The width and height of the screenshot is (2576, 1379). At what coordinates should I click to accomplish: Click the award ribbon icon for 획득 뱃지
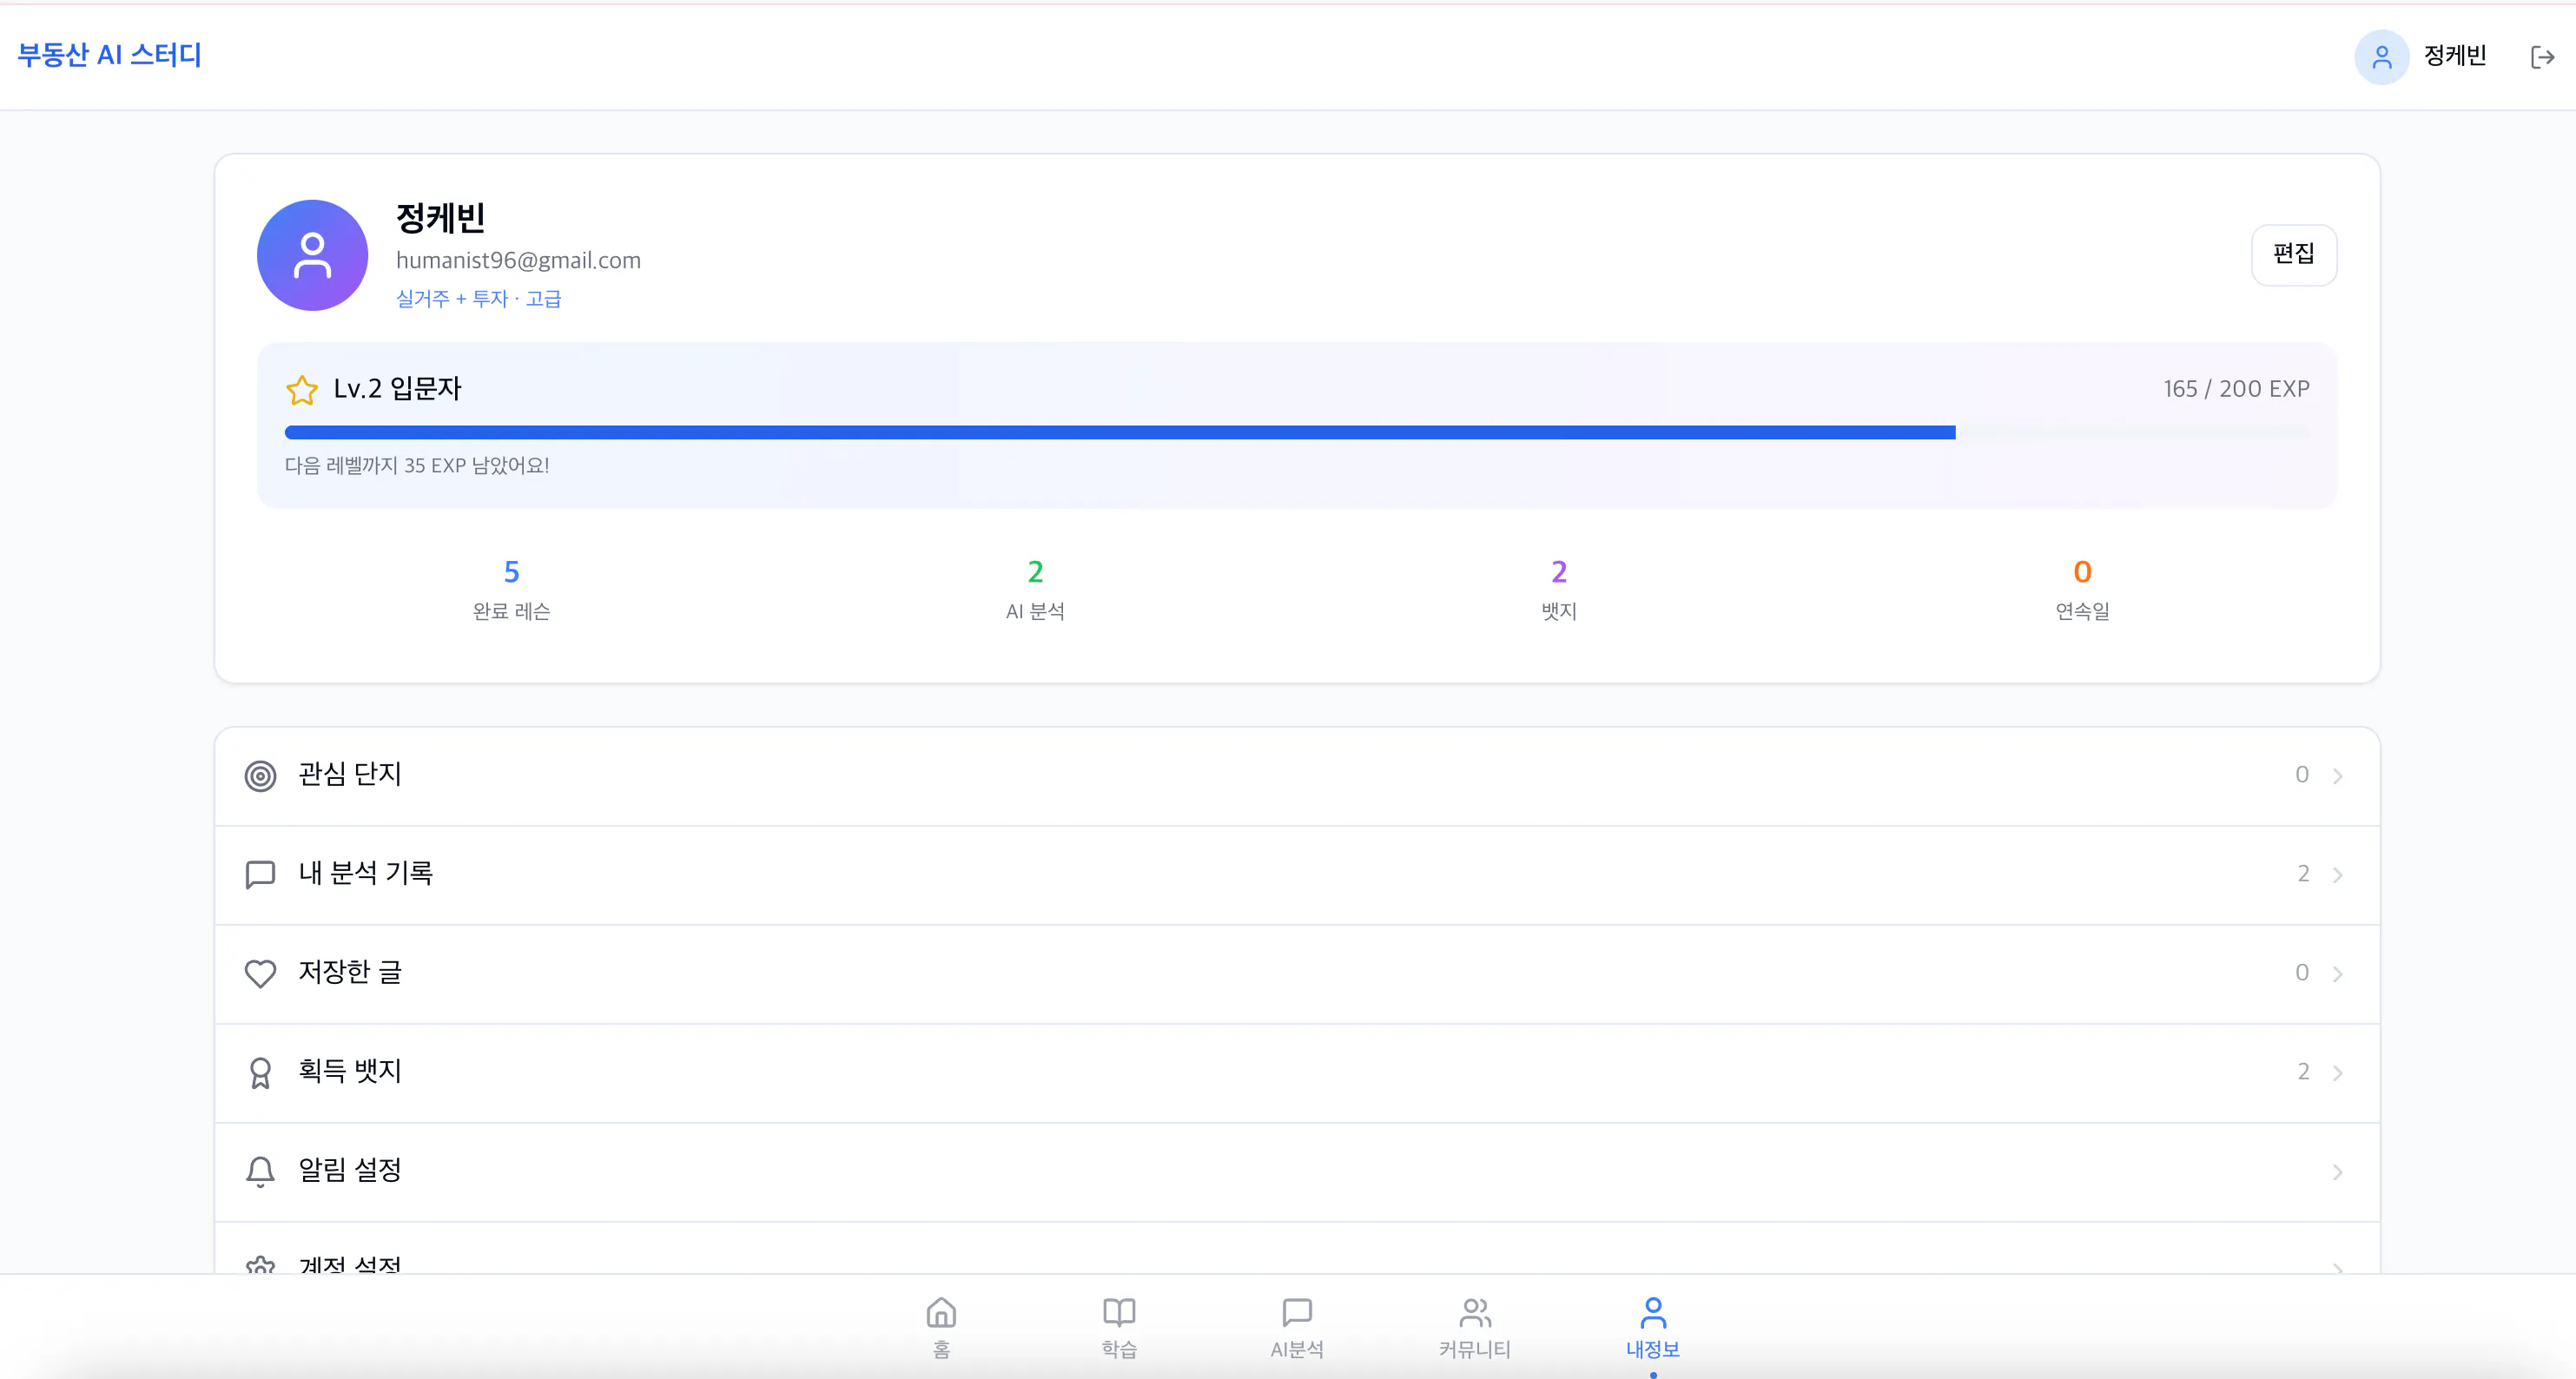click(x=260, y=1073)
